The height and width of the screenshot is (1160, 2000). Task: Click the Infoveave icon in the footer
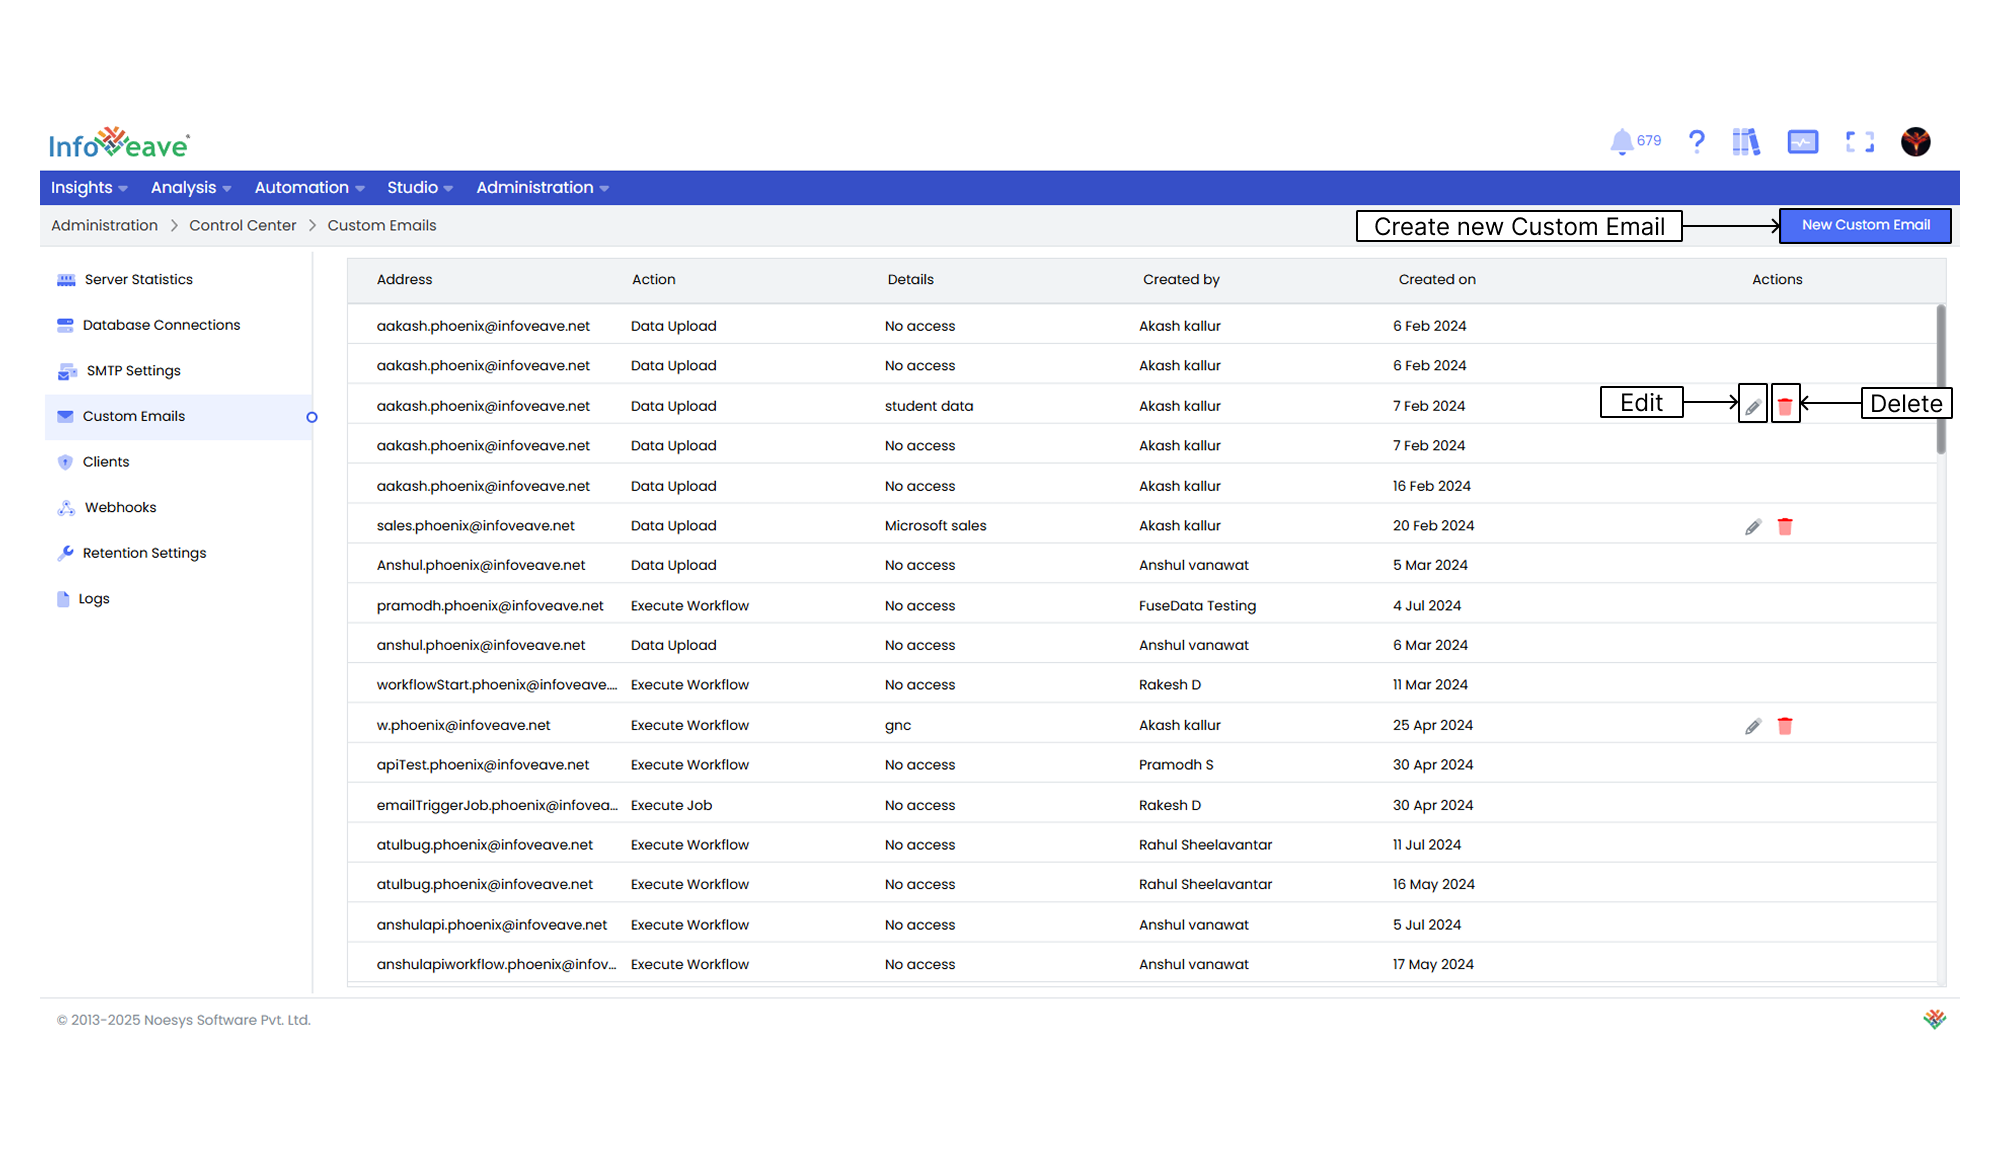pyautogui.click(x=1934, y=1019)
